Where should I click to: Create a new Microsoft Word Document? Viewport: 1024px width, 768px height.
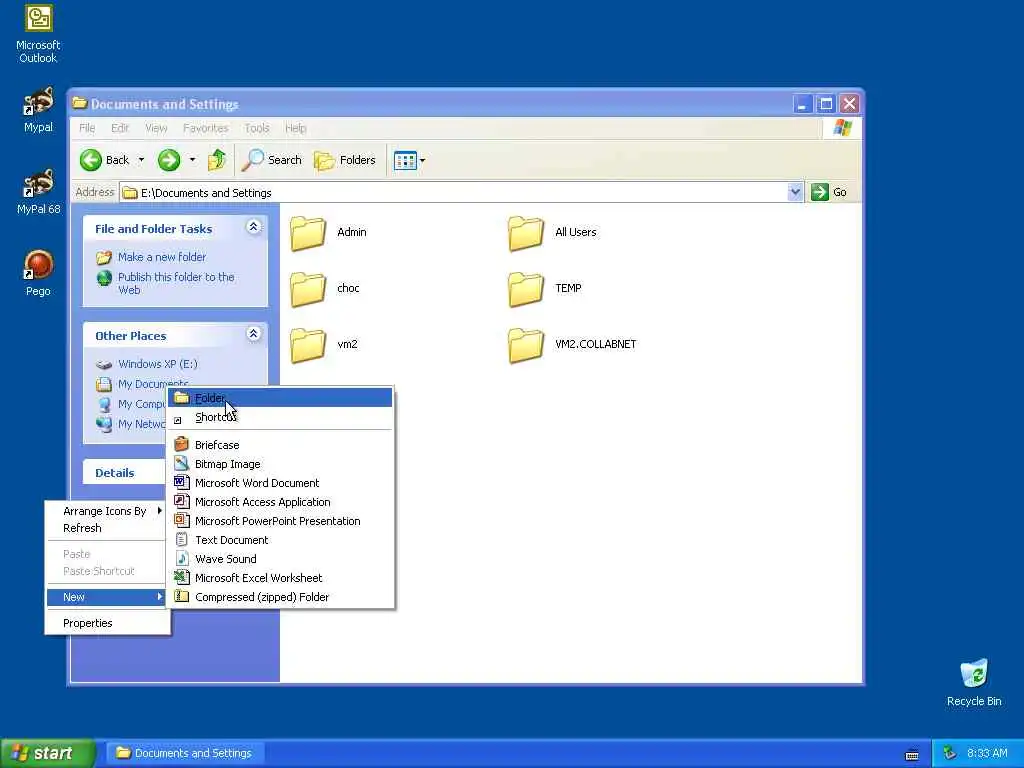tap(280, 483)
